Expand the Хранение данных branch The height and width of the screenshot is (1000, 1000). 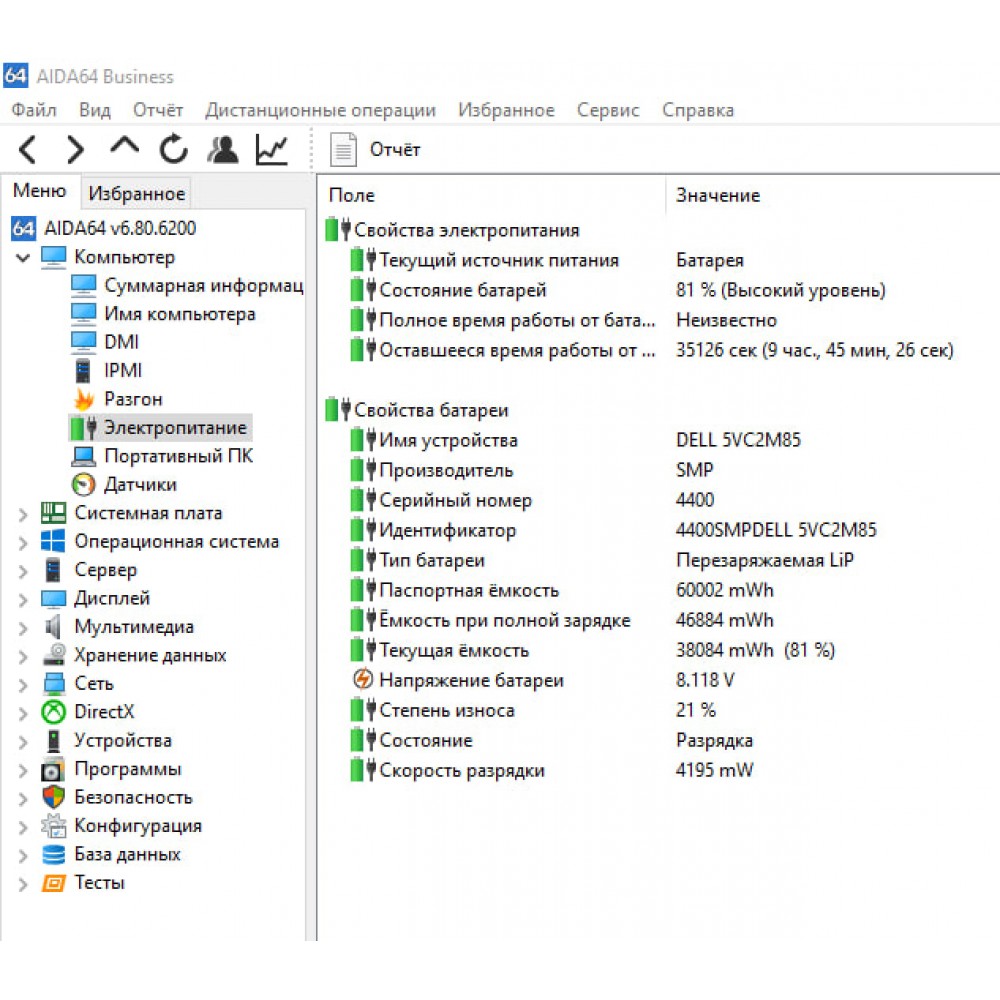23,656
